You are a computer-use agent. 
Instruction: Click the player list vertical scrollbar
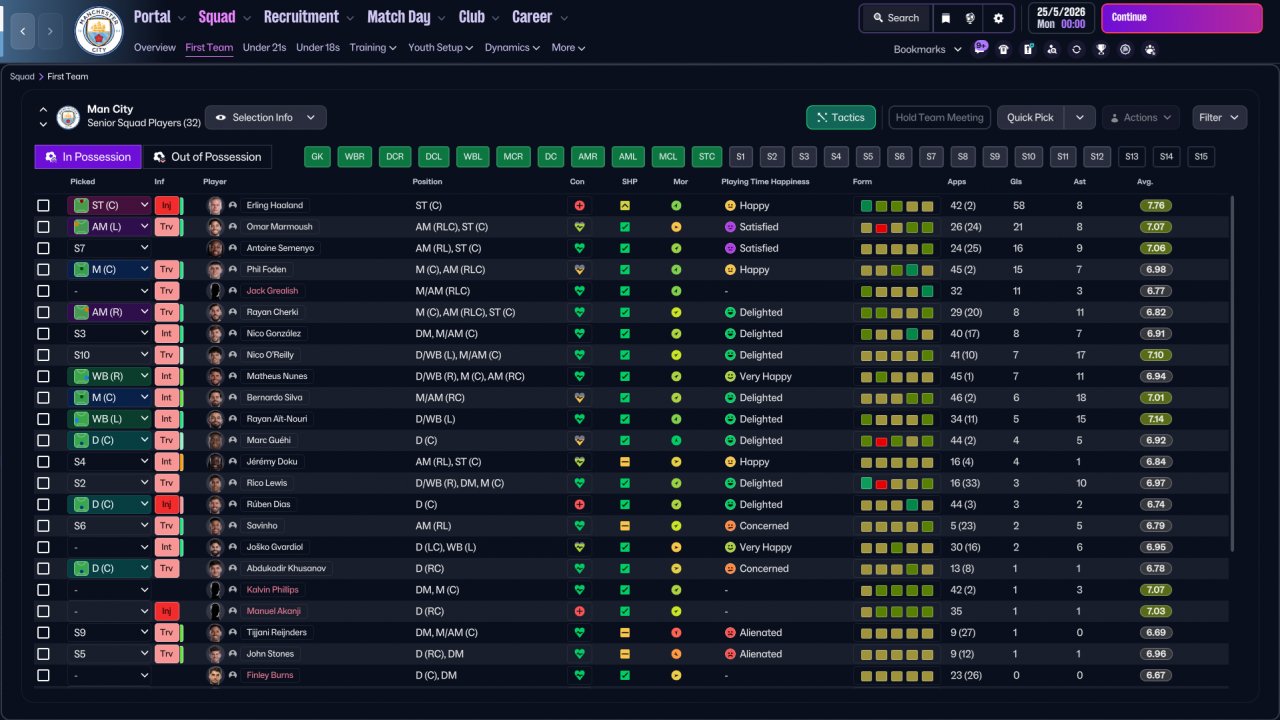(1233, 372)
